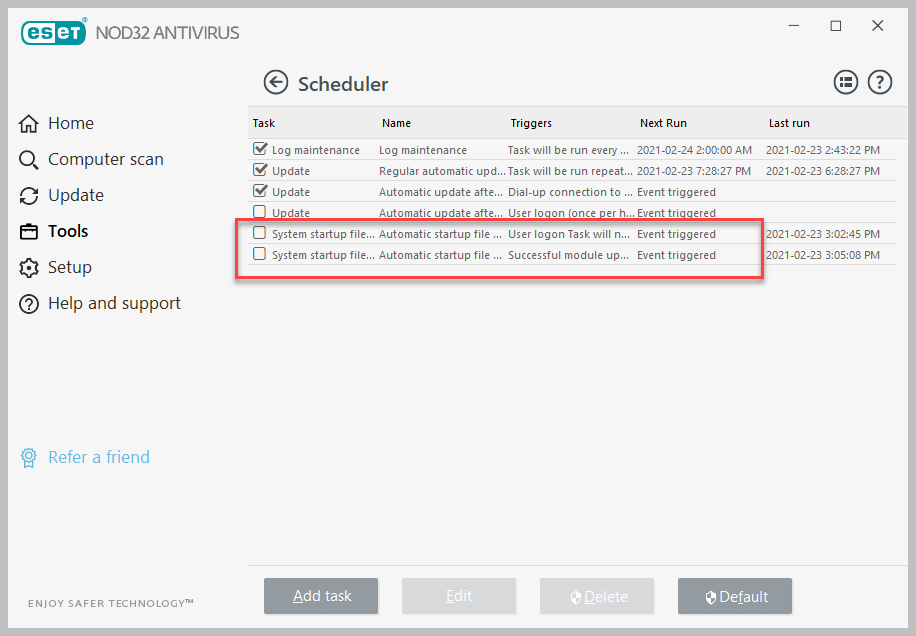Select the 'Regular automatic upd...' name cell
Viewport: 916px width, 636px height.
coord(442,171)
